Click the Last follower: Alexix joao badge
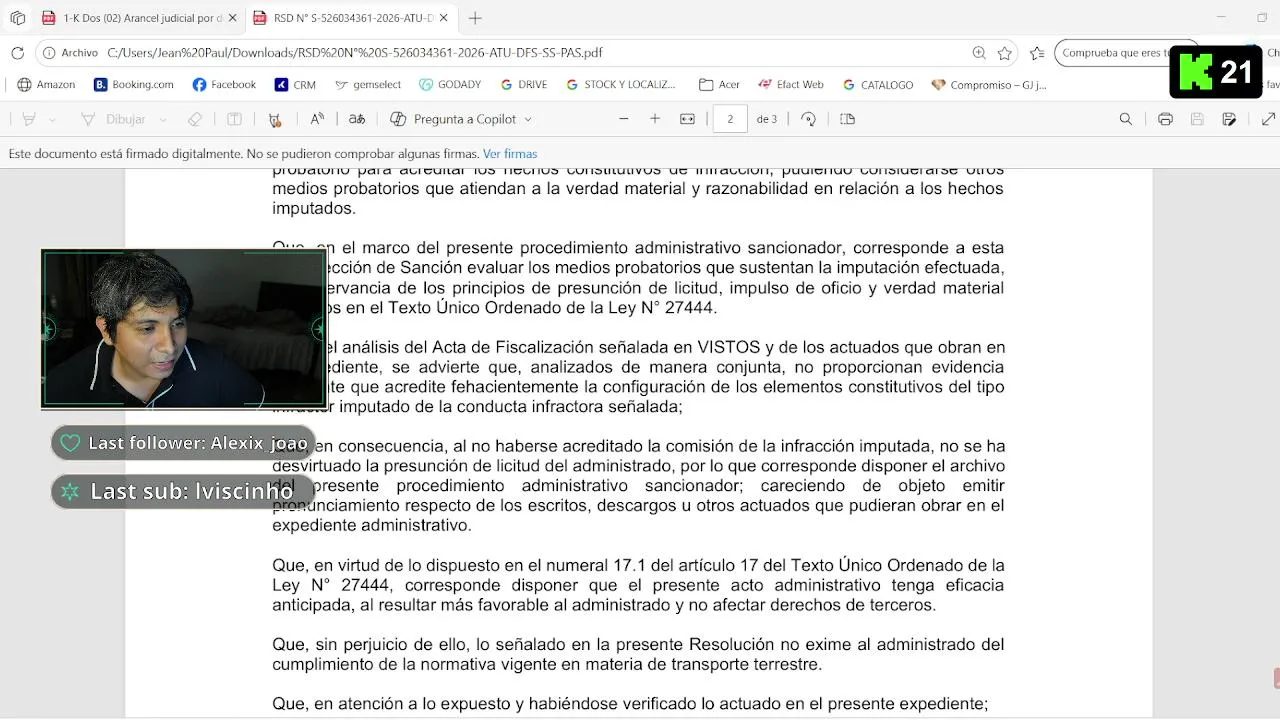Viewport: 1280px width, 720px height. point(183,443)
